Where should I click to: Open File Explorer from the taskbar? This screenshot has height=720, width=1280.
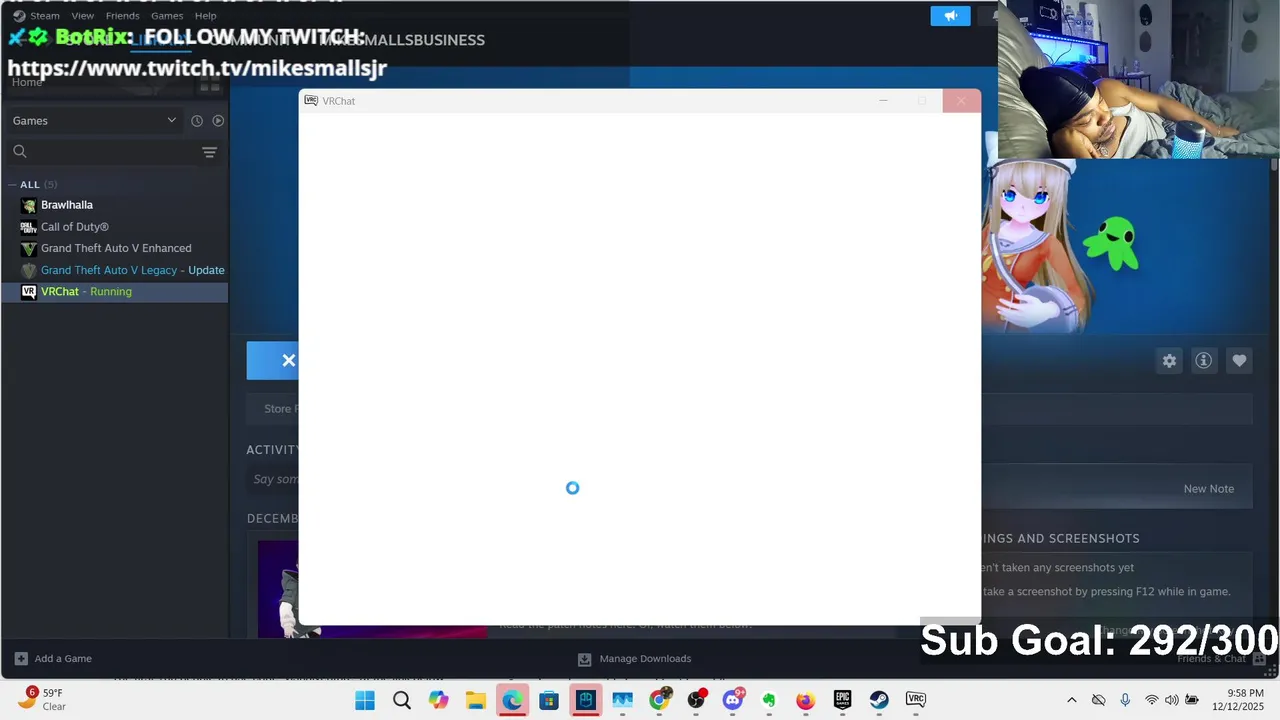(x=476, y=700)
